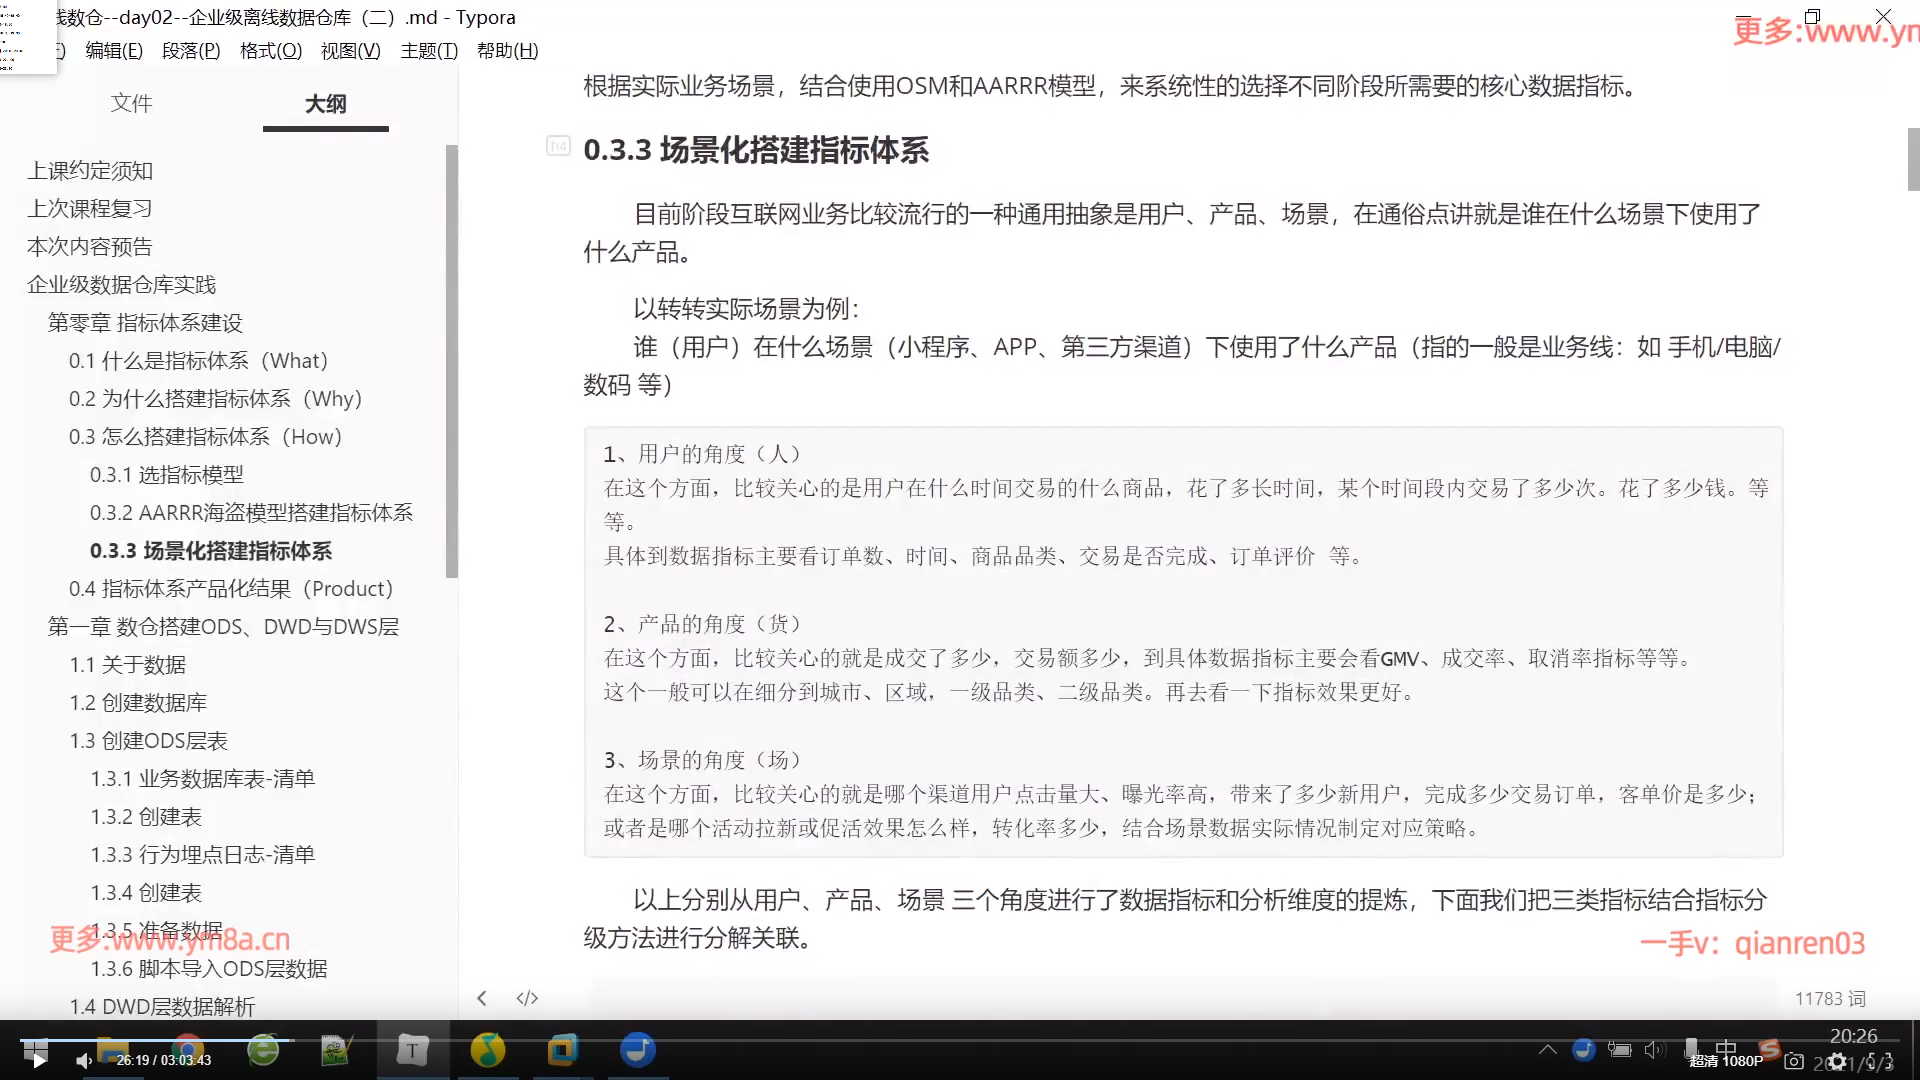The width and height of the screenshot is (1920, 1080).
Task: Click the word count 11783 词
Action: pyautogui.click(x=1829, y=998)
